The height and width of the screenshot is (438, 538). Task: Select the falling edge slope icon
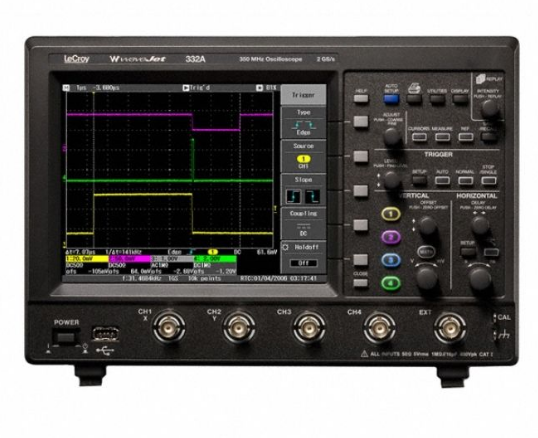coord(313,197)
